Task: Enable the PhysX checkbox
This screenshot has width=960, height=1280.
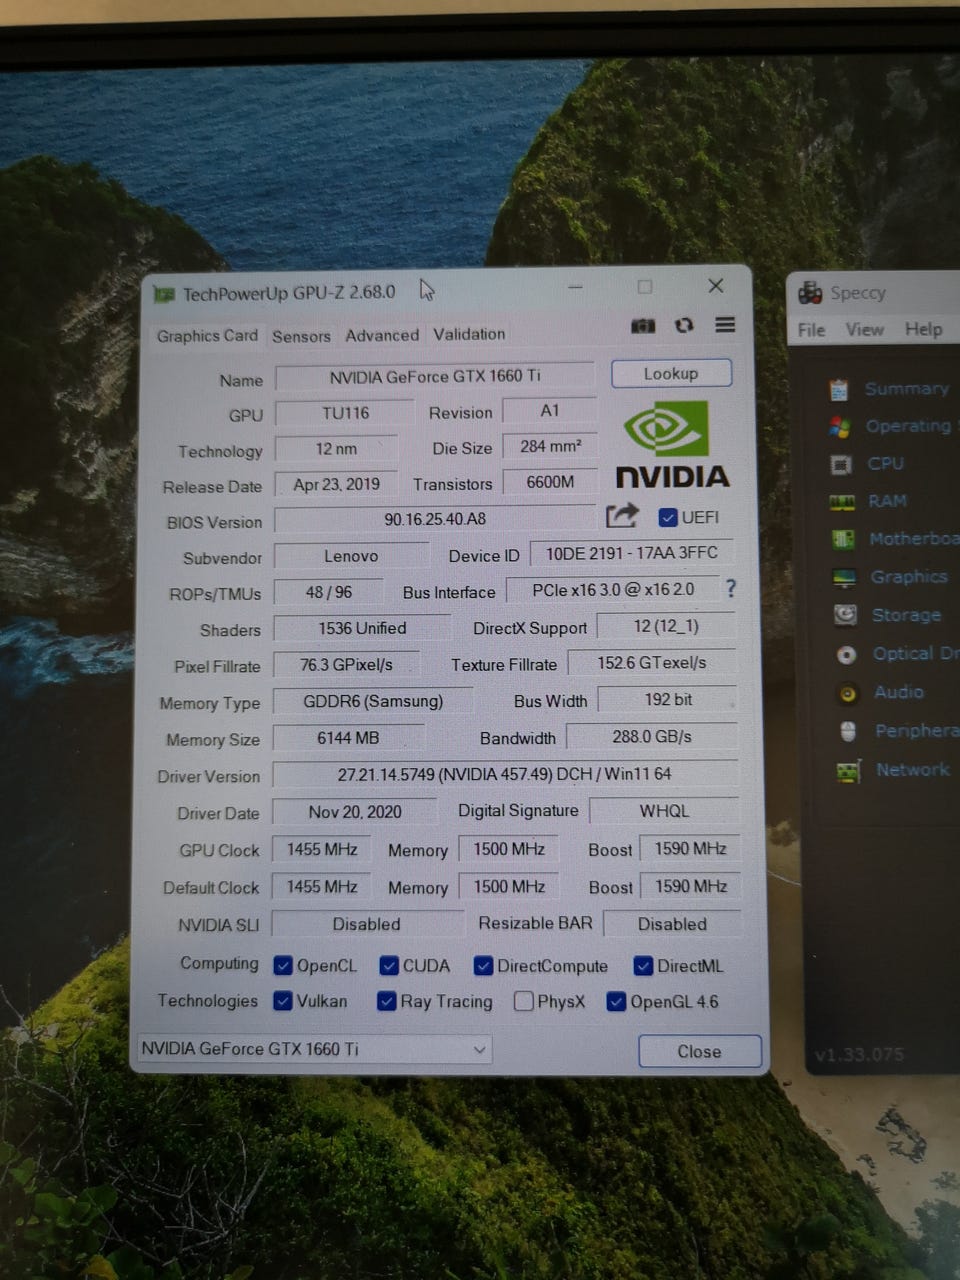Action: pos(523,1001)
